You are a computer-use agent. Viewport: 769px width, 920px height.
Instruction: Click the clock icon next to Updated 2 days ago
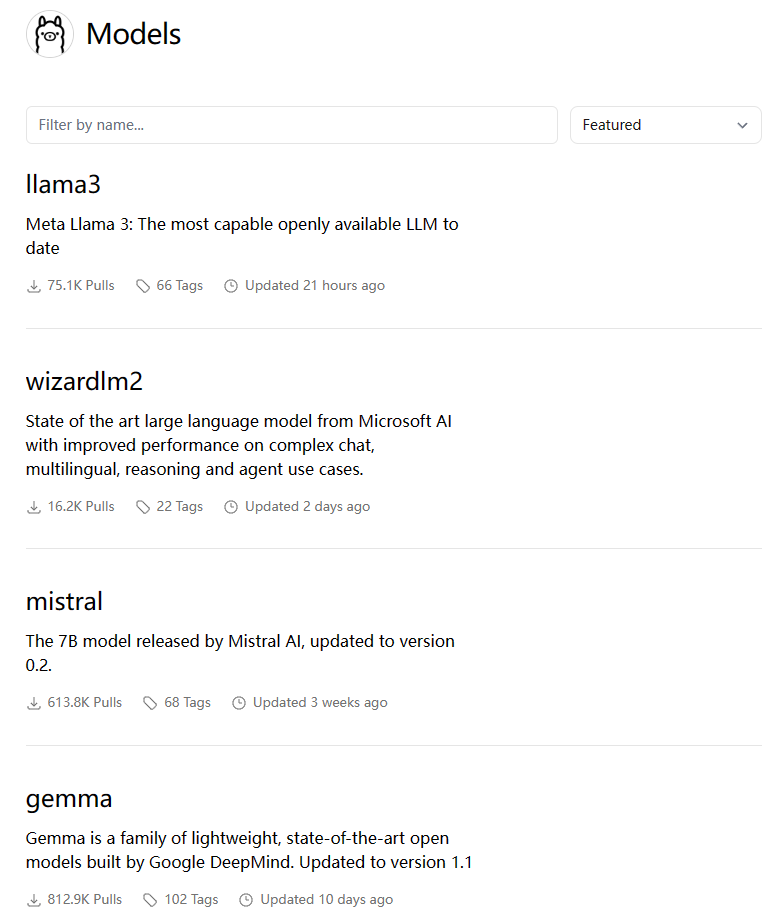tap(231, 507)
